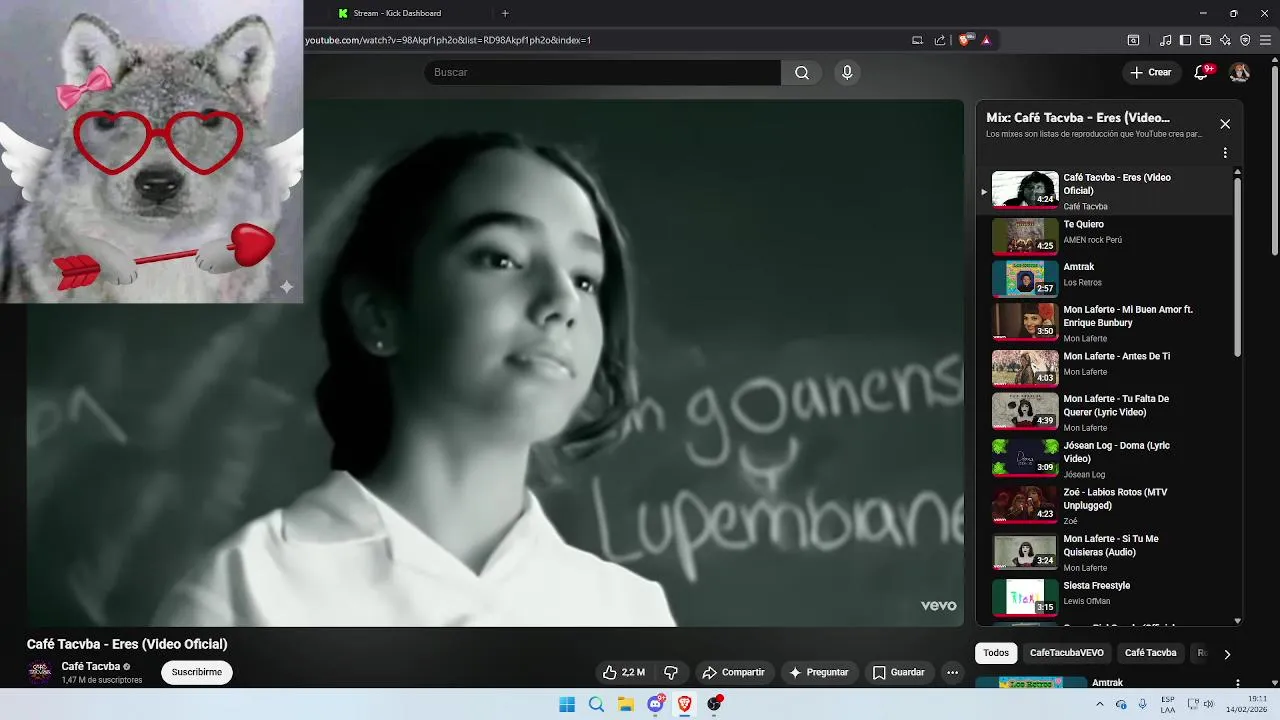Play Zoé - Labios Rotos (MTV Unplugged)
Image resolution: width=1280 pixels, height=720 pixels.
click(x=1105, y=504)
